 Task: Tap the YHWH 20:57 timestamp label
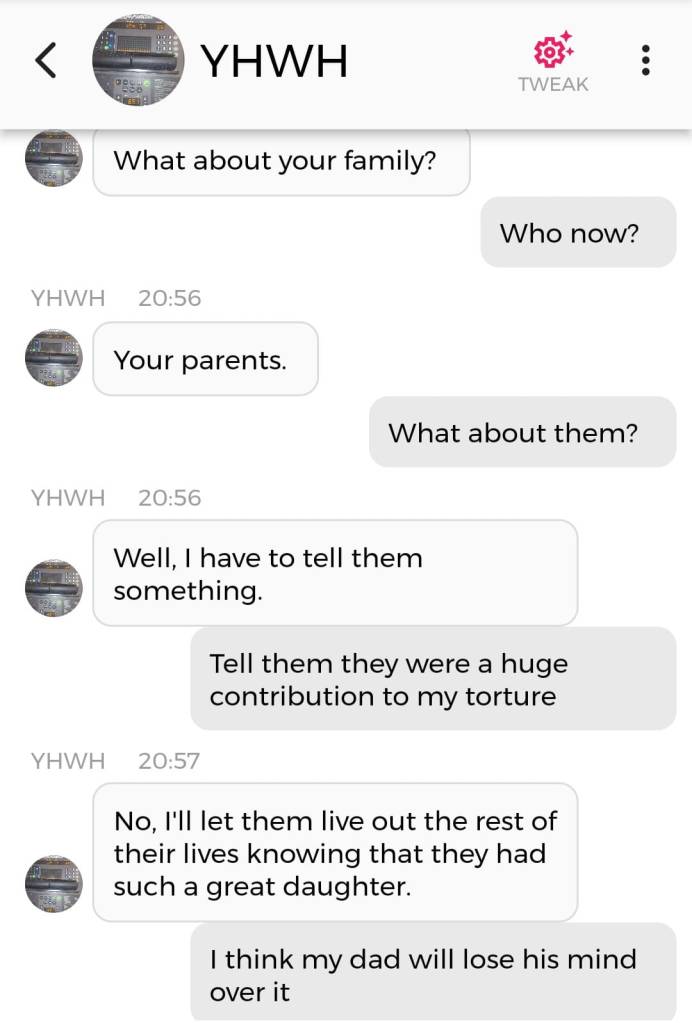(116, 761)
